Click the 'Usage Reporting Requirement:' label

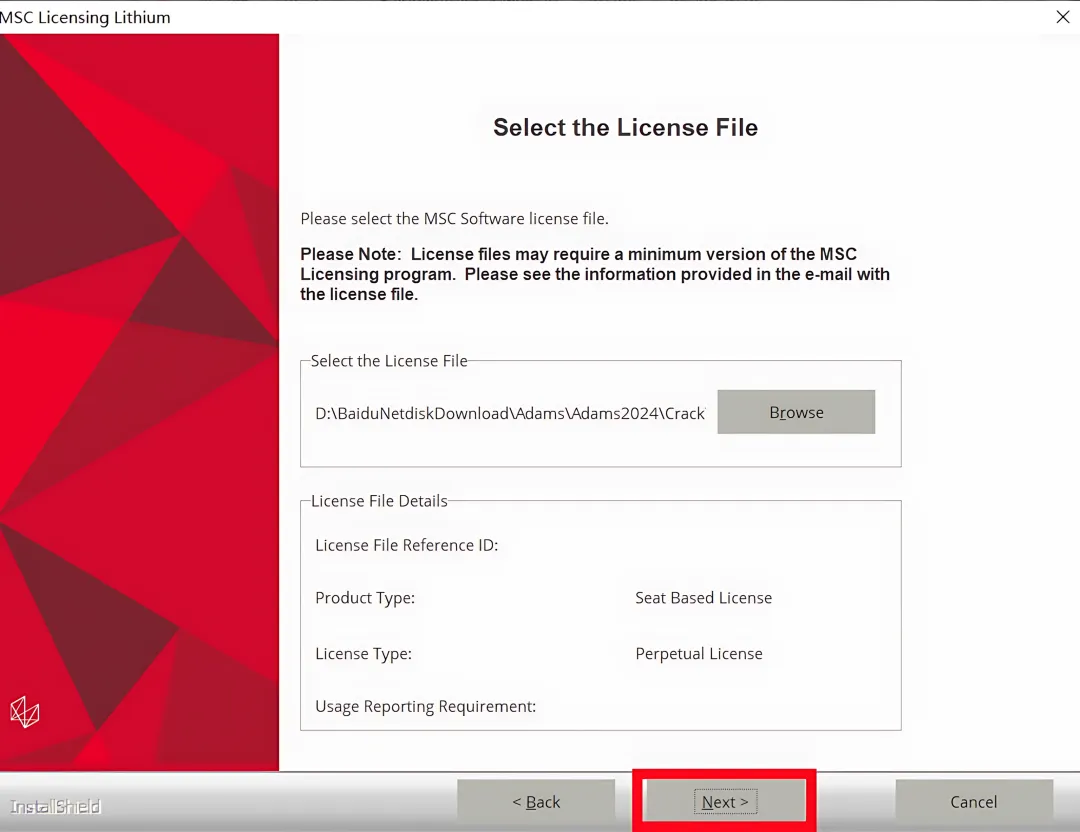click(426, 707)
